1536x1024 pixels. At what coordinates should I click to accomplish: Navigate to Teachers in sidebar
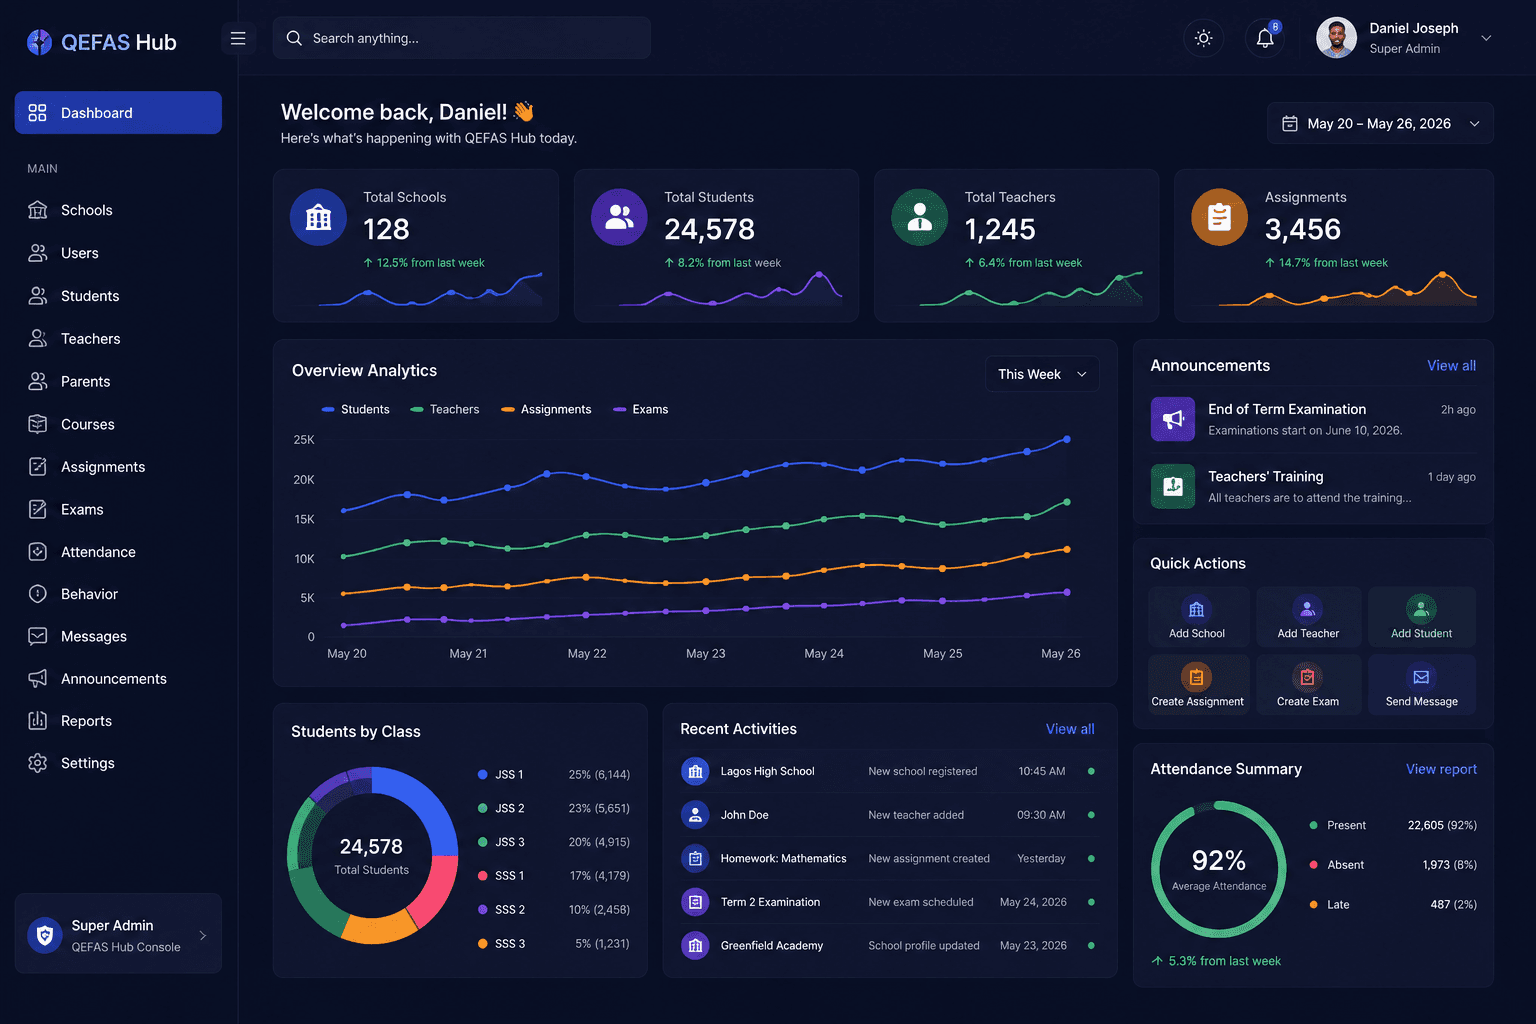[118, 339]
